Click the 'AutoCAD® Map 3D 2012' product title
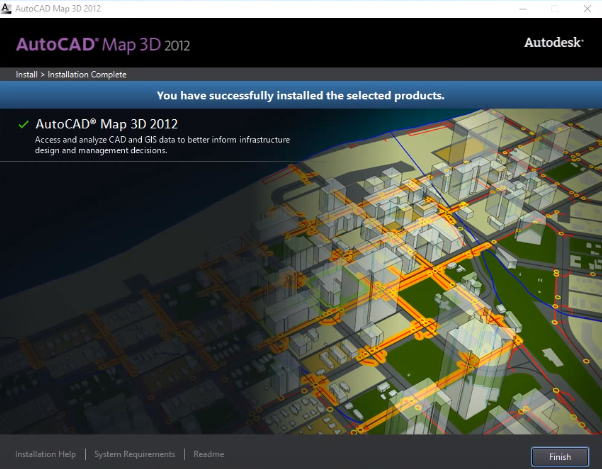This screenshot has height=469, width=602. click(106, 124)
